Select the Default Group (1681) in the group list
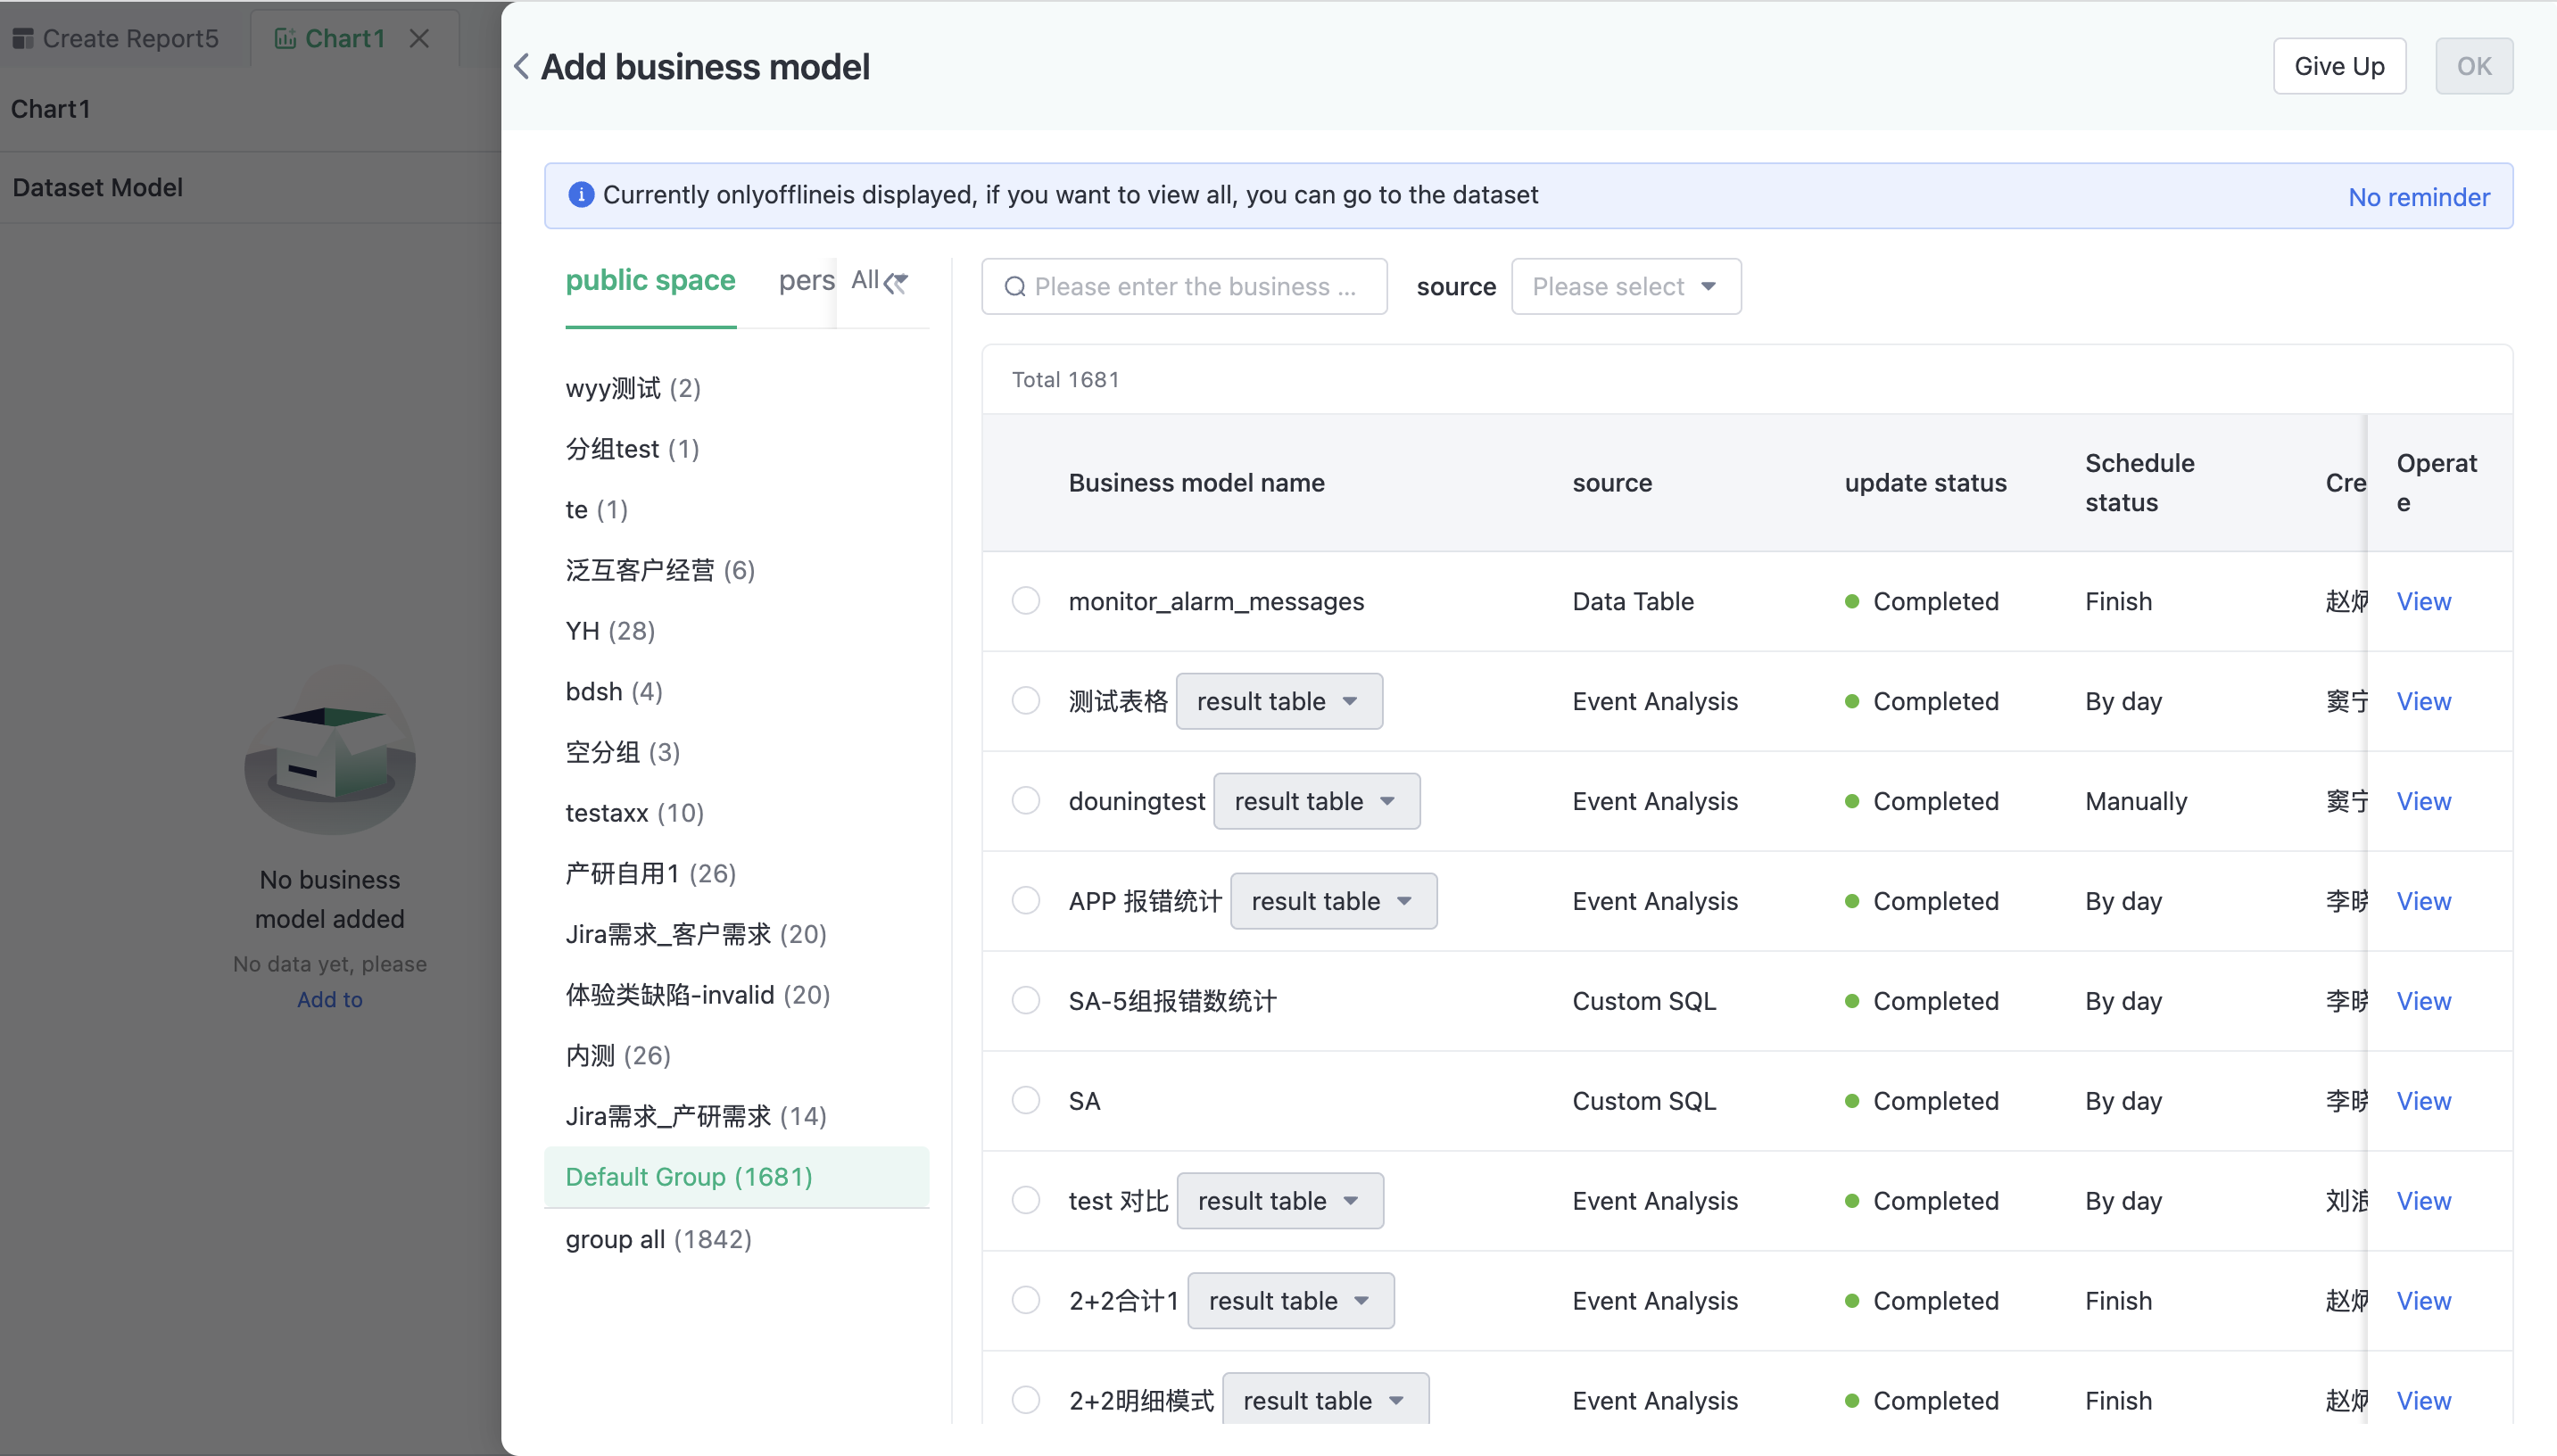 [x=688, y=1176]
